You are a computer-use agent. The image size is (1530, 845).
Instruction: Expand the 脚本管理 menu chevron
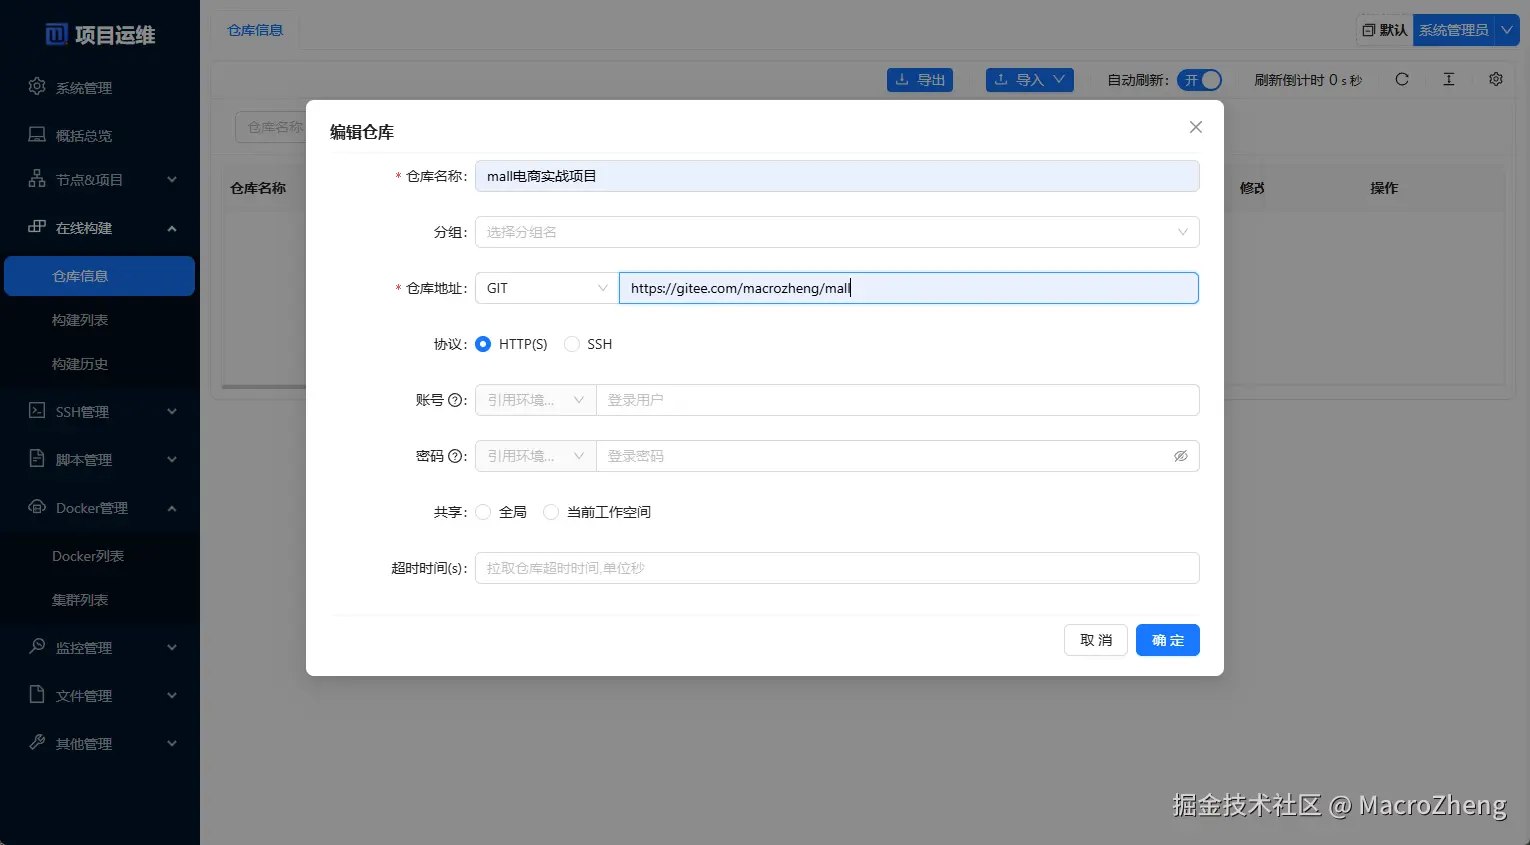point(172,460)
